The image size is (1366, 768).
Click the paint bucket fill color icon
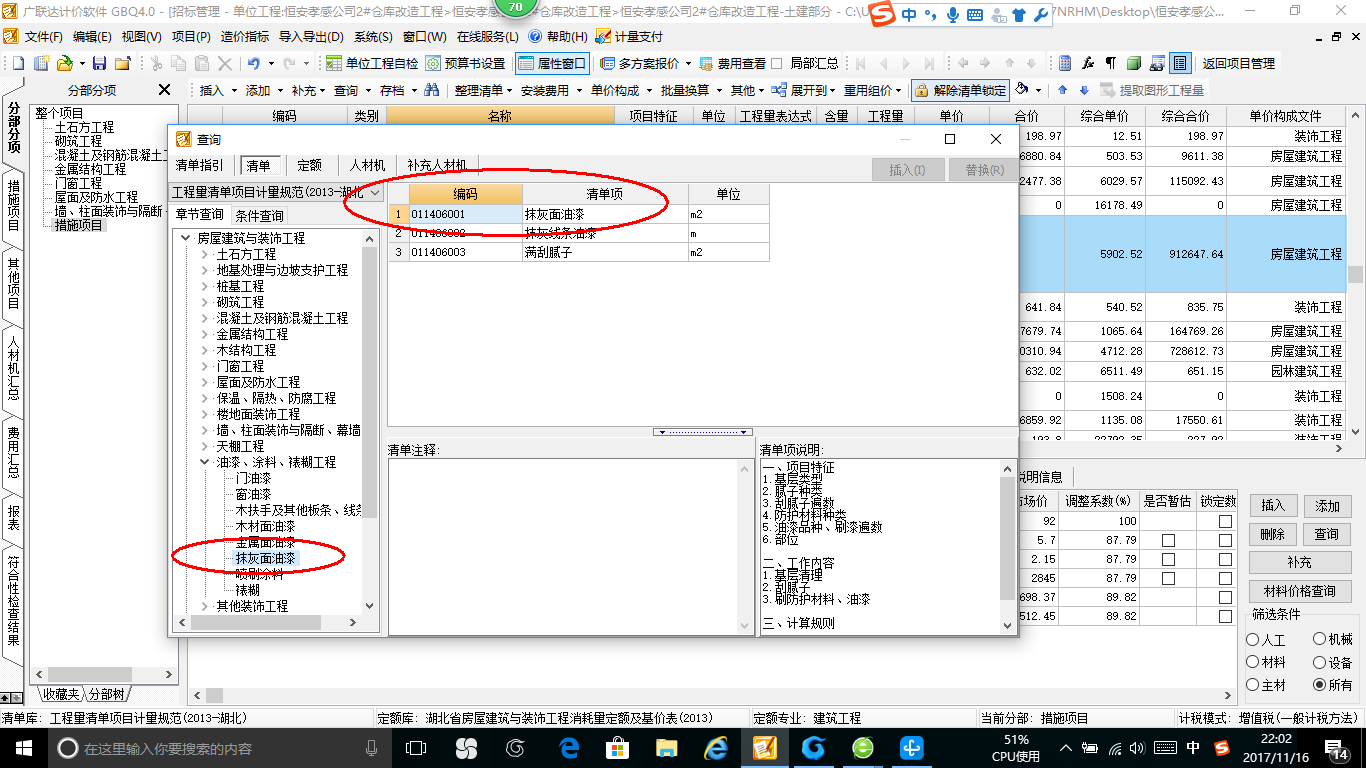1022,90
